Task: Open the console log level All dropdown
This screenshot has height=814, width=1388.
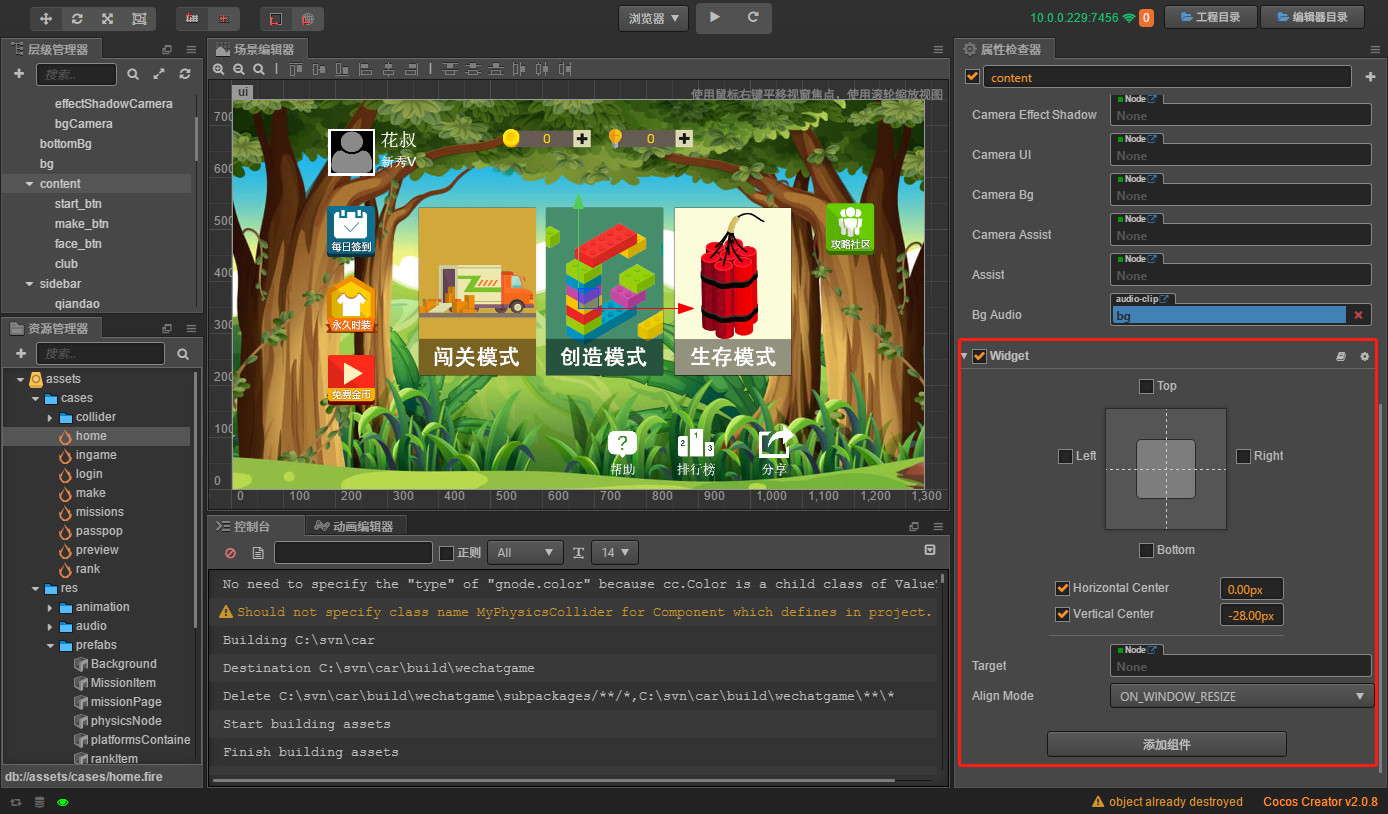Action: (x=524, y=552)
